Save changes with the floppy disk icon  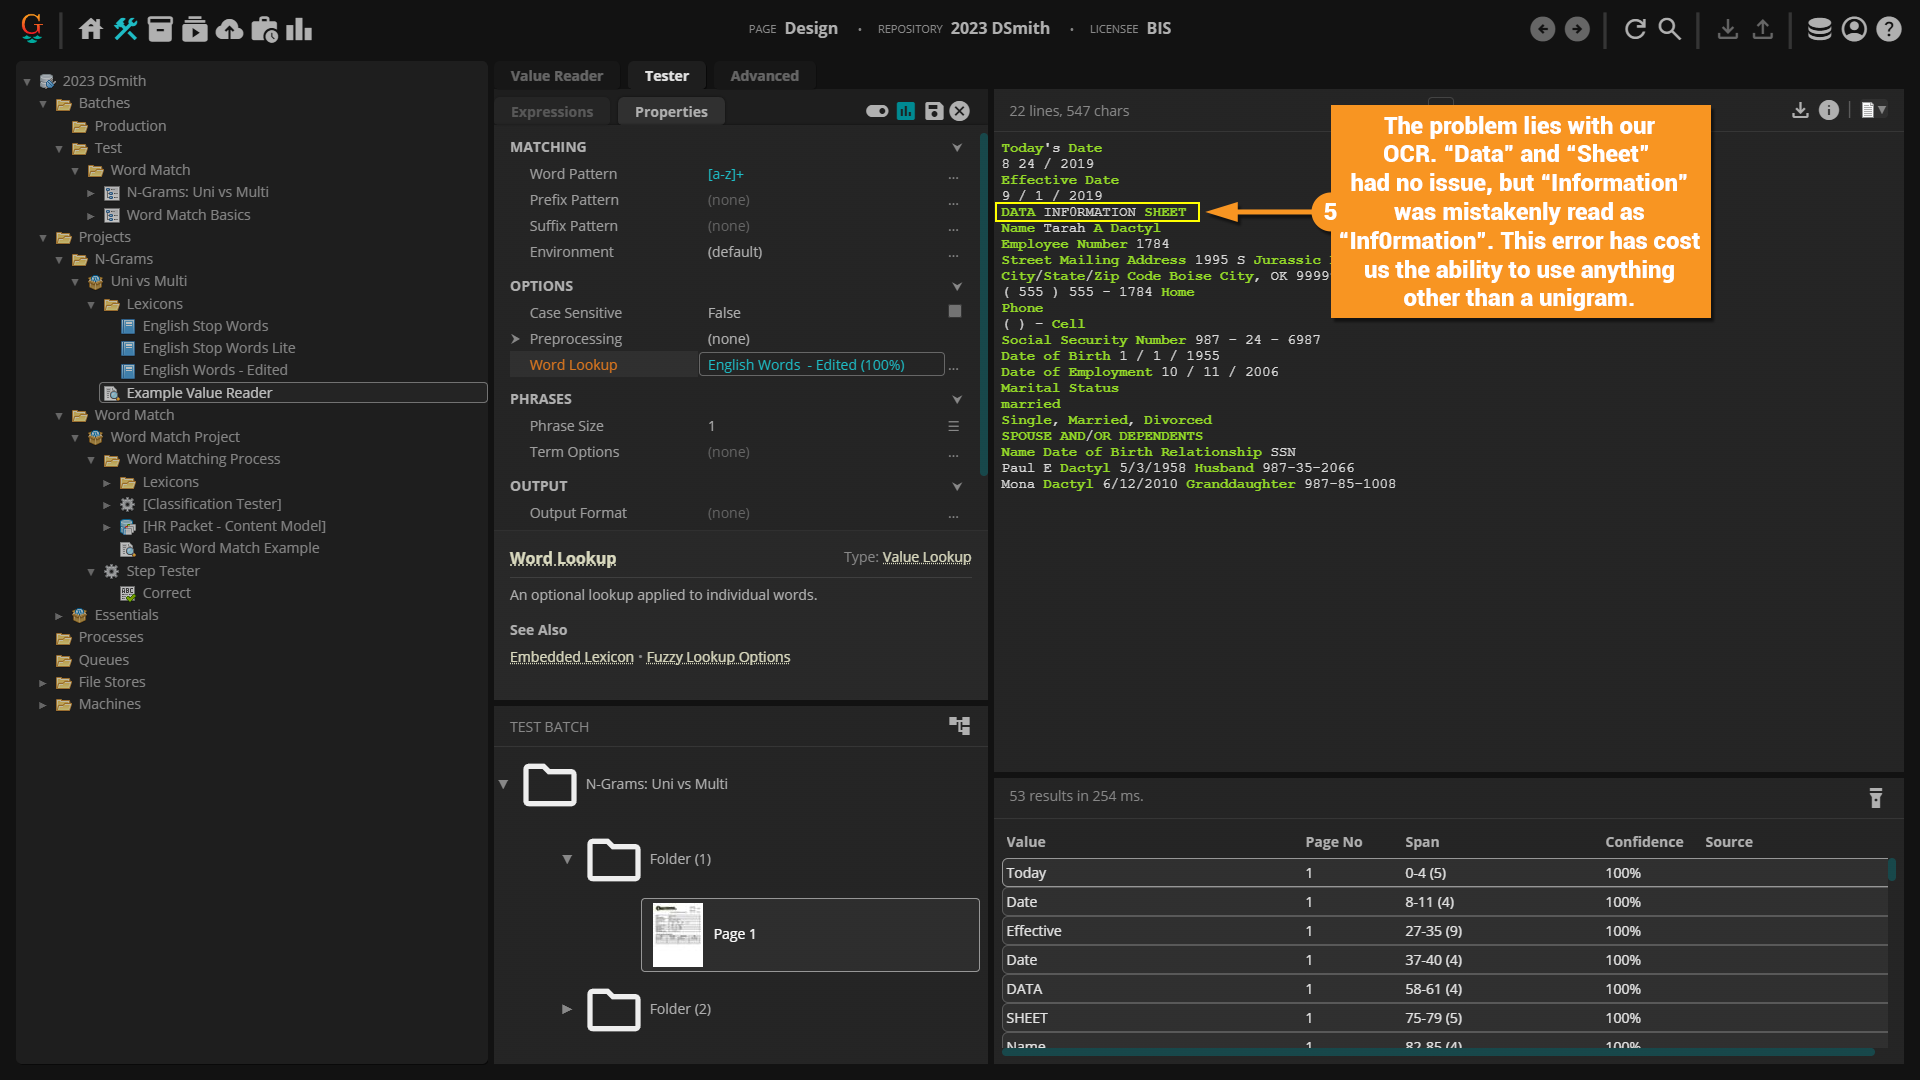click(933, 111)
